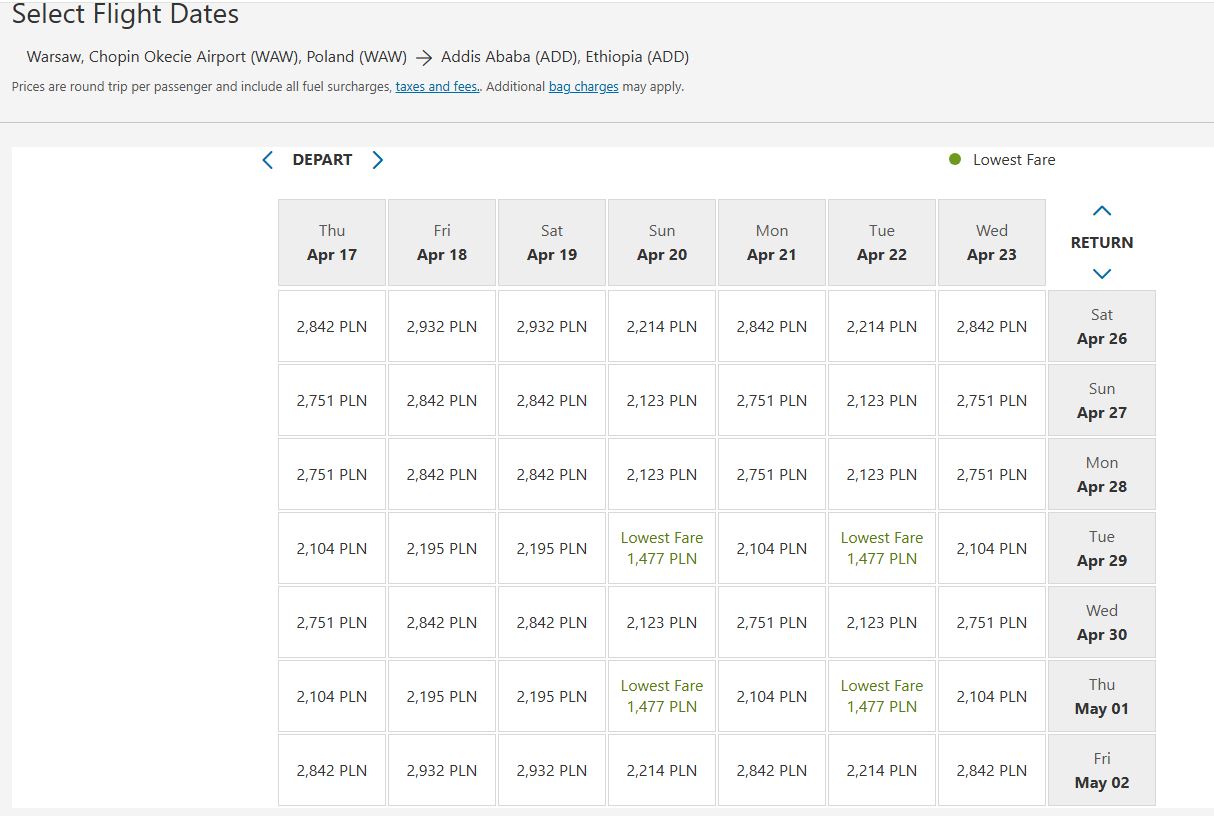Select the Sun Apr 20 departure column header
This screenshot has height=816, width=1214.
(662, 242)
